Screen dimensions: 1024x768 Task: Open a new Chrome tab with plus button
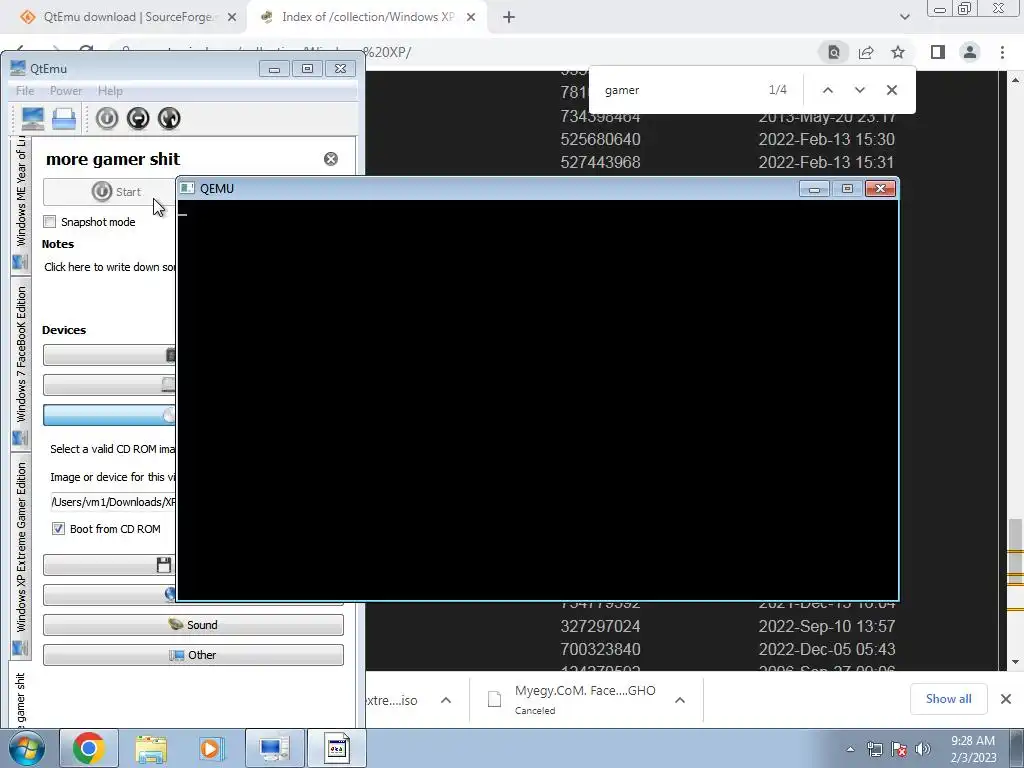point(509,17)
